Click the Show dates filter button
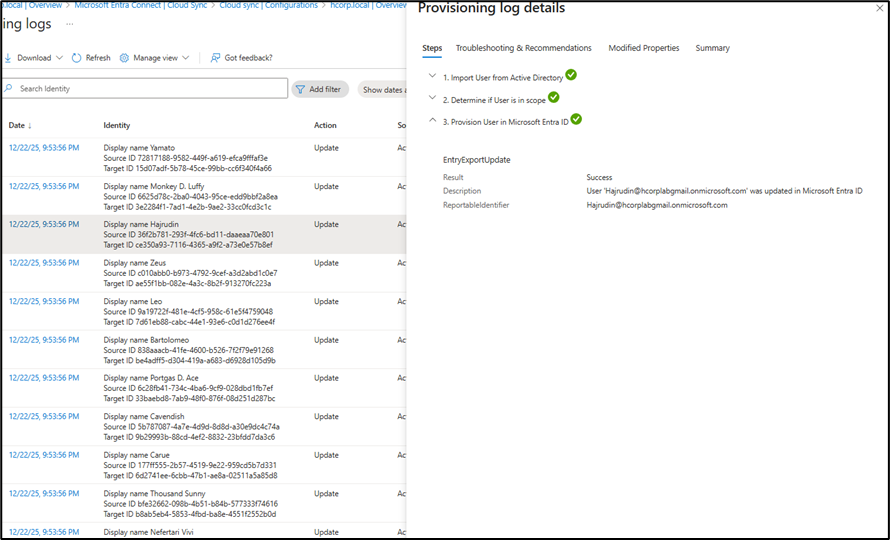The width and height of the screenshot is (890, 540). 382,90
